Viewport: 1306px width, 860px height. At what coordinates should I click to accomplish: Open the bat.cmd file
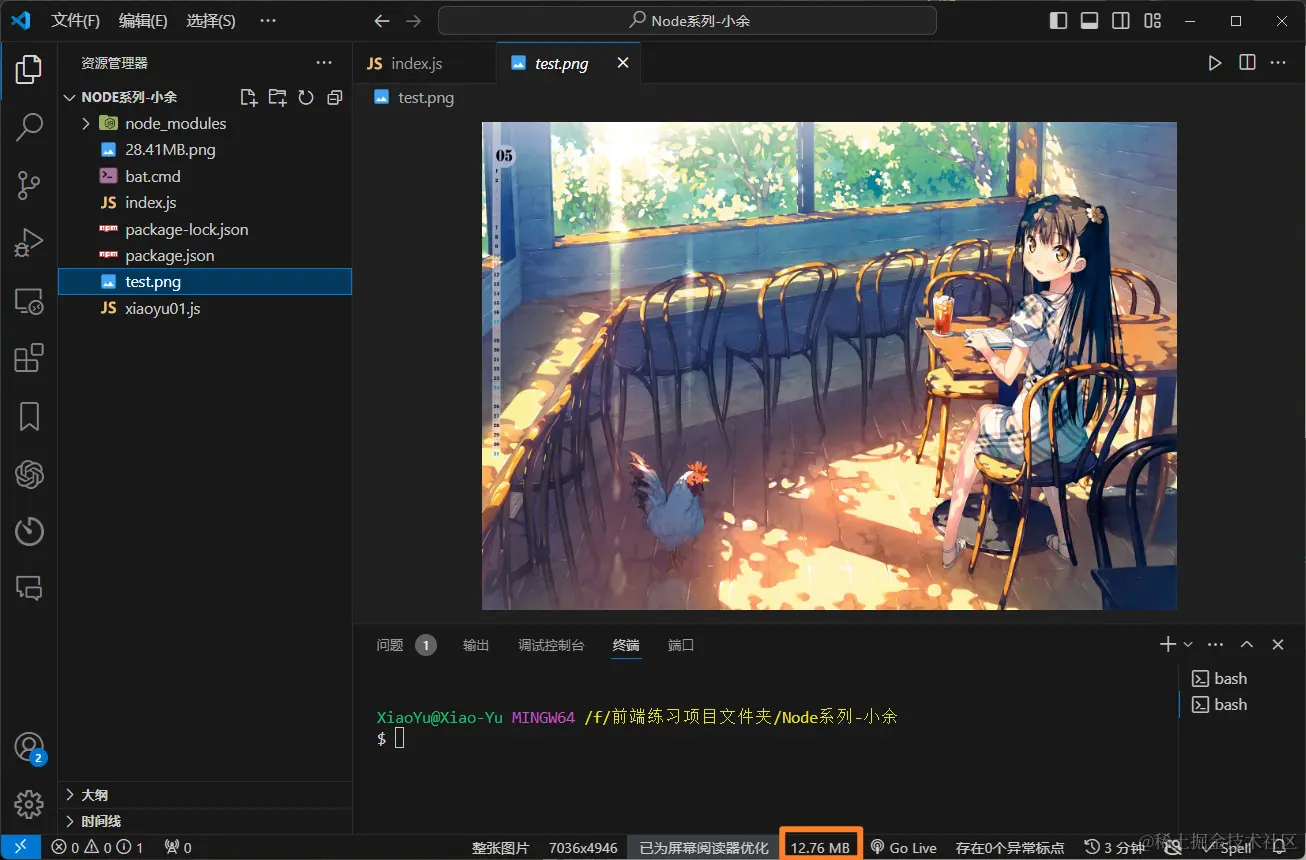205,176
